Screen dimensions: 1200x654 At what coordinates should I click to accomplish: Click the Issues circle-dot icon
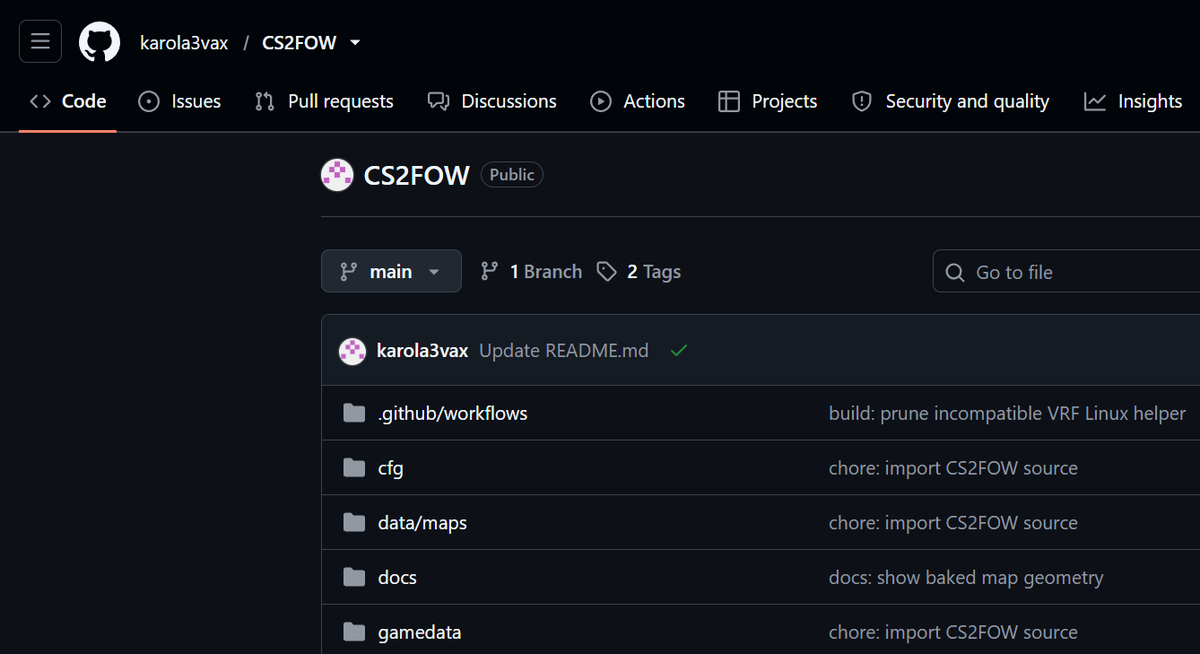[x=149, y=101]
